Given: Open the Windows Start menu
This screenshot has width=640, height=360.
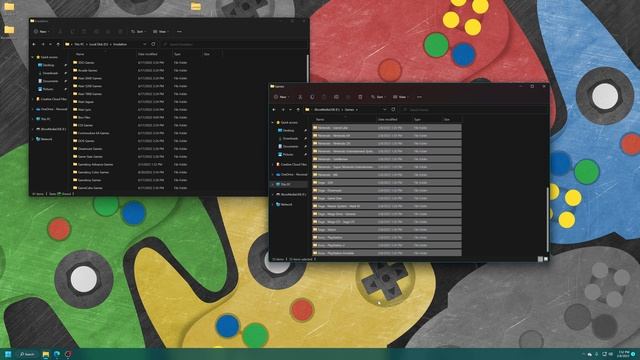Looking at the screenshot, I should click(x=7, y=354).
